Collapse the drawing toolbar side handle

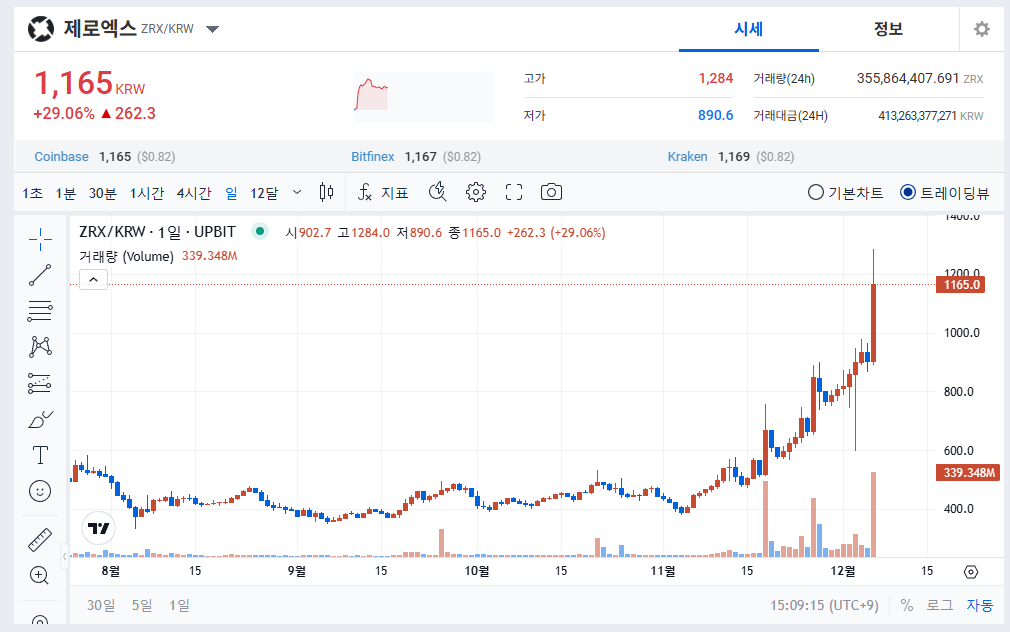[64, 556]
